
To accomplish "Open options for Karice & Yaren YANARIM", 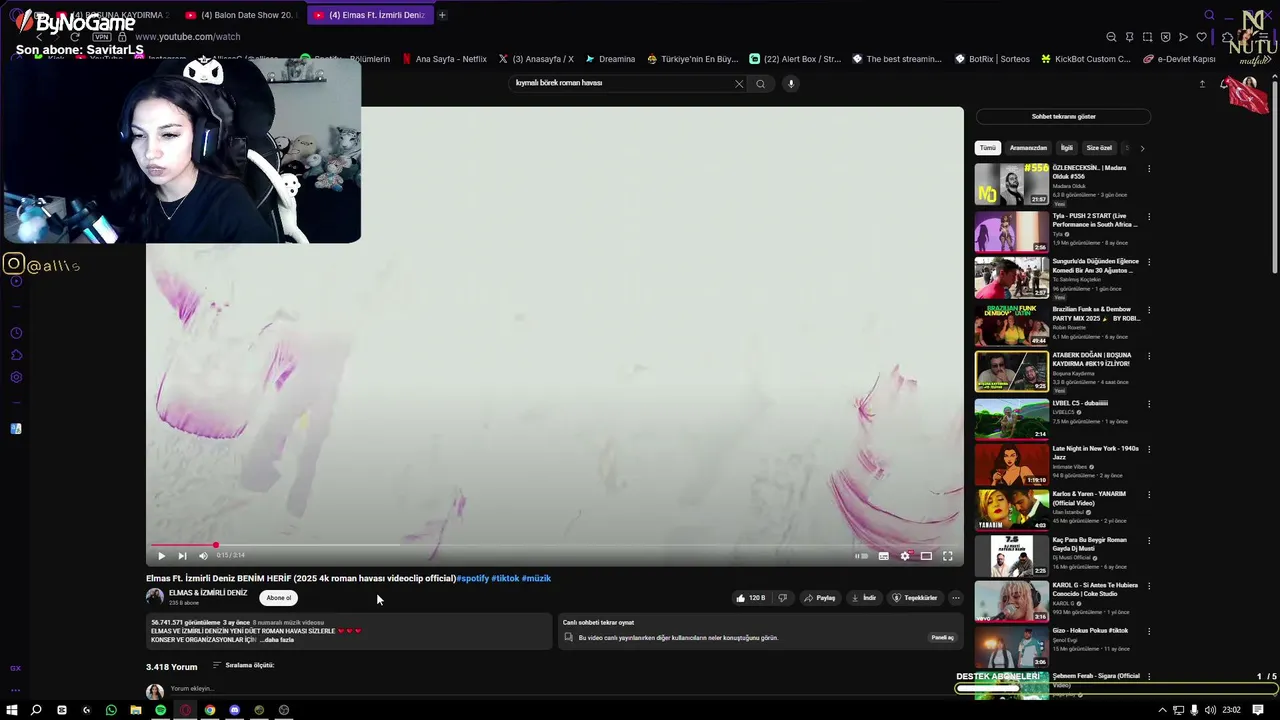I will coord(1149,494).
